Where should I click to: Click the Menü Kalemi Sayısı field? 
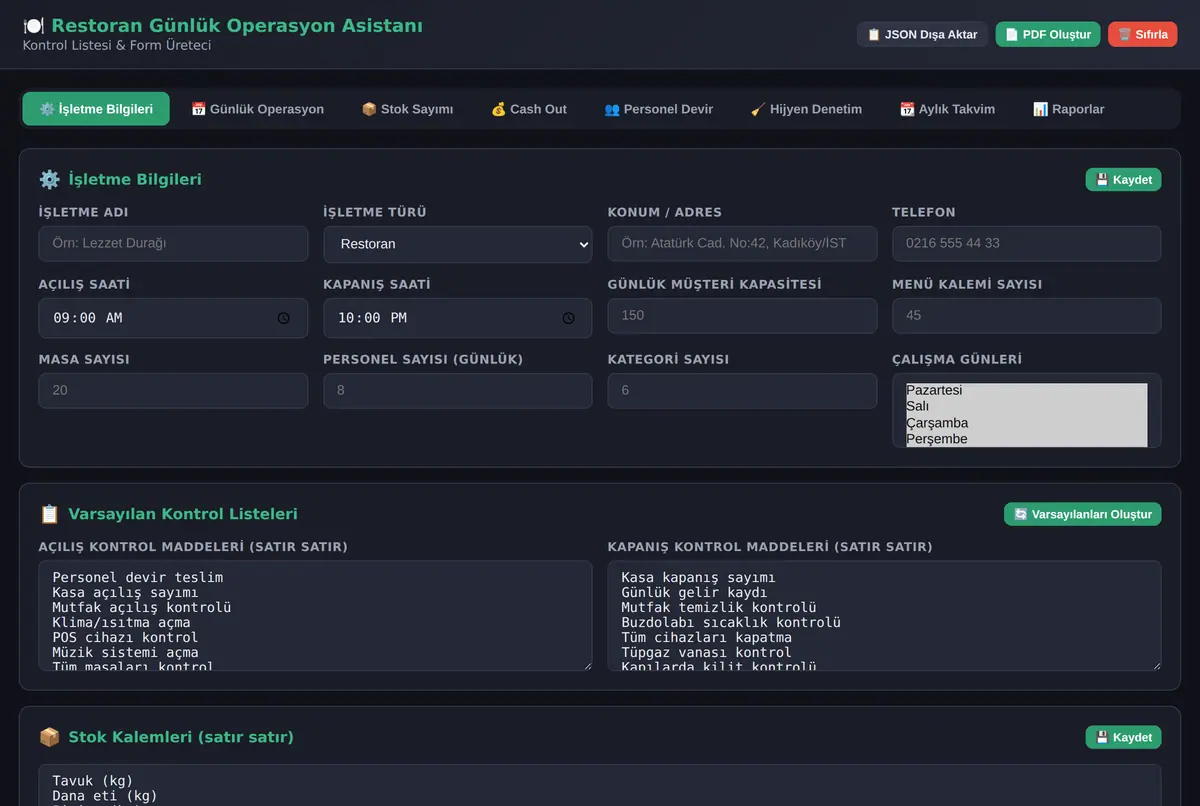1026,316
